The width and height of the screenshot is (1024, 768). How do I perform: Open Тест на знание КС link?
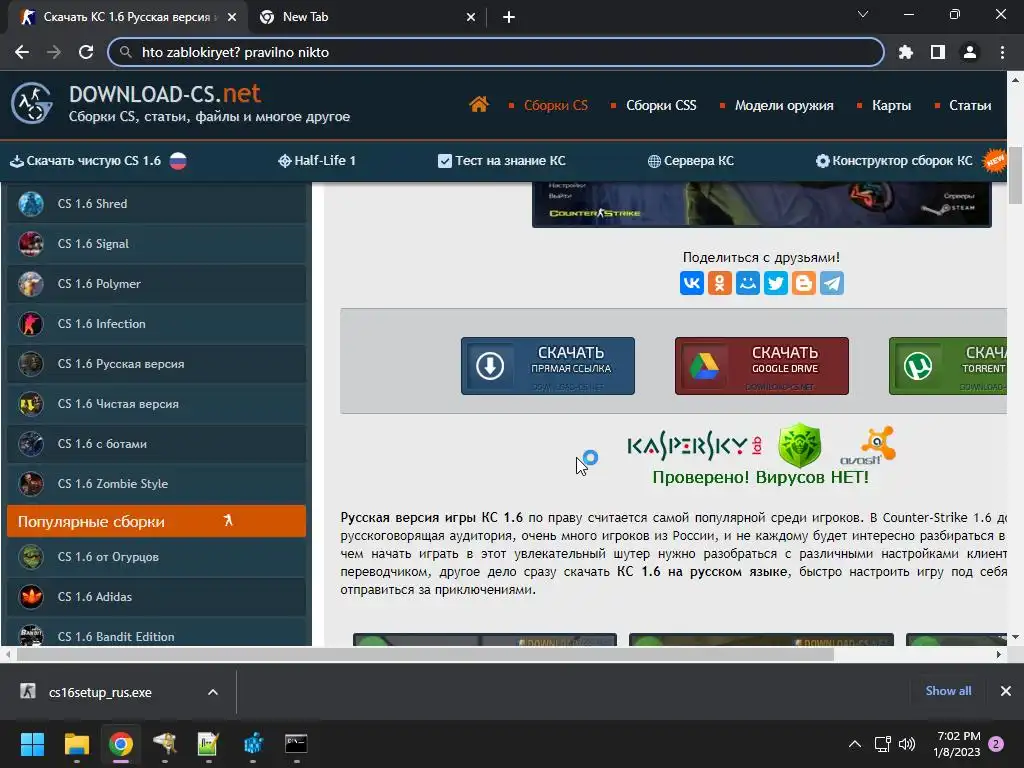click(502, 161)
